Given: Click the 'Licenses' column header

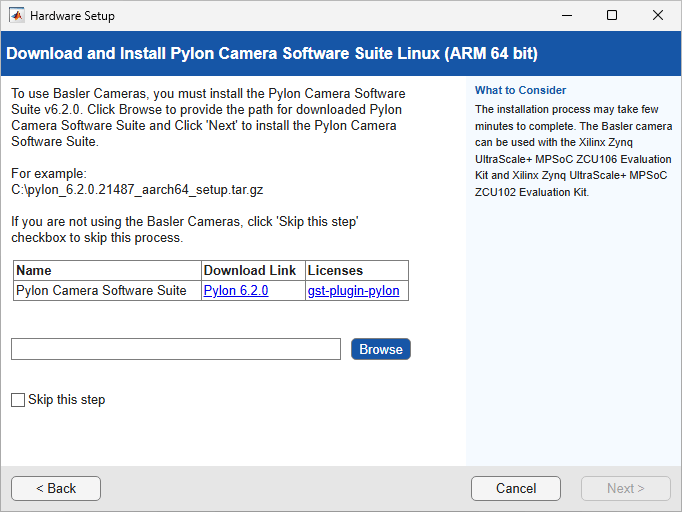Looking at the screenshot, I should point(357,271).
